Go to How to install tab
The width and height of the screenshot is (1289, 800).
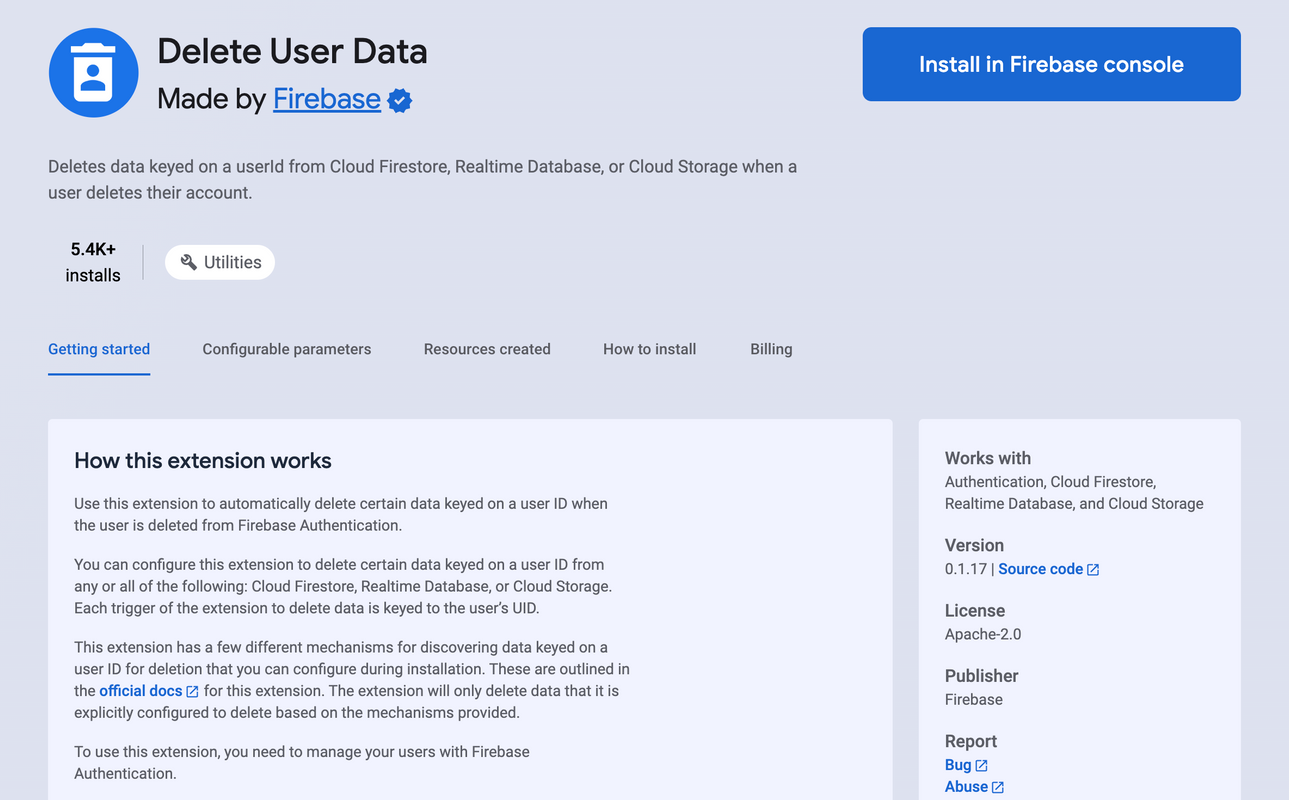point(649,349)
